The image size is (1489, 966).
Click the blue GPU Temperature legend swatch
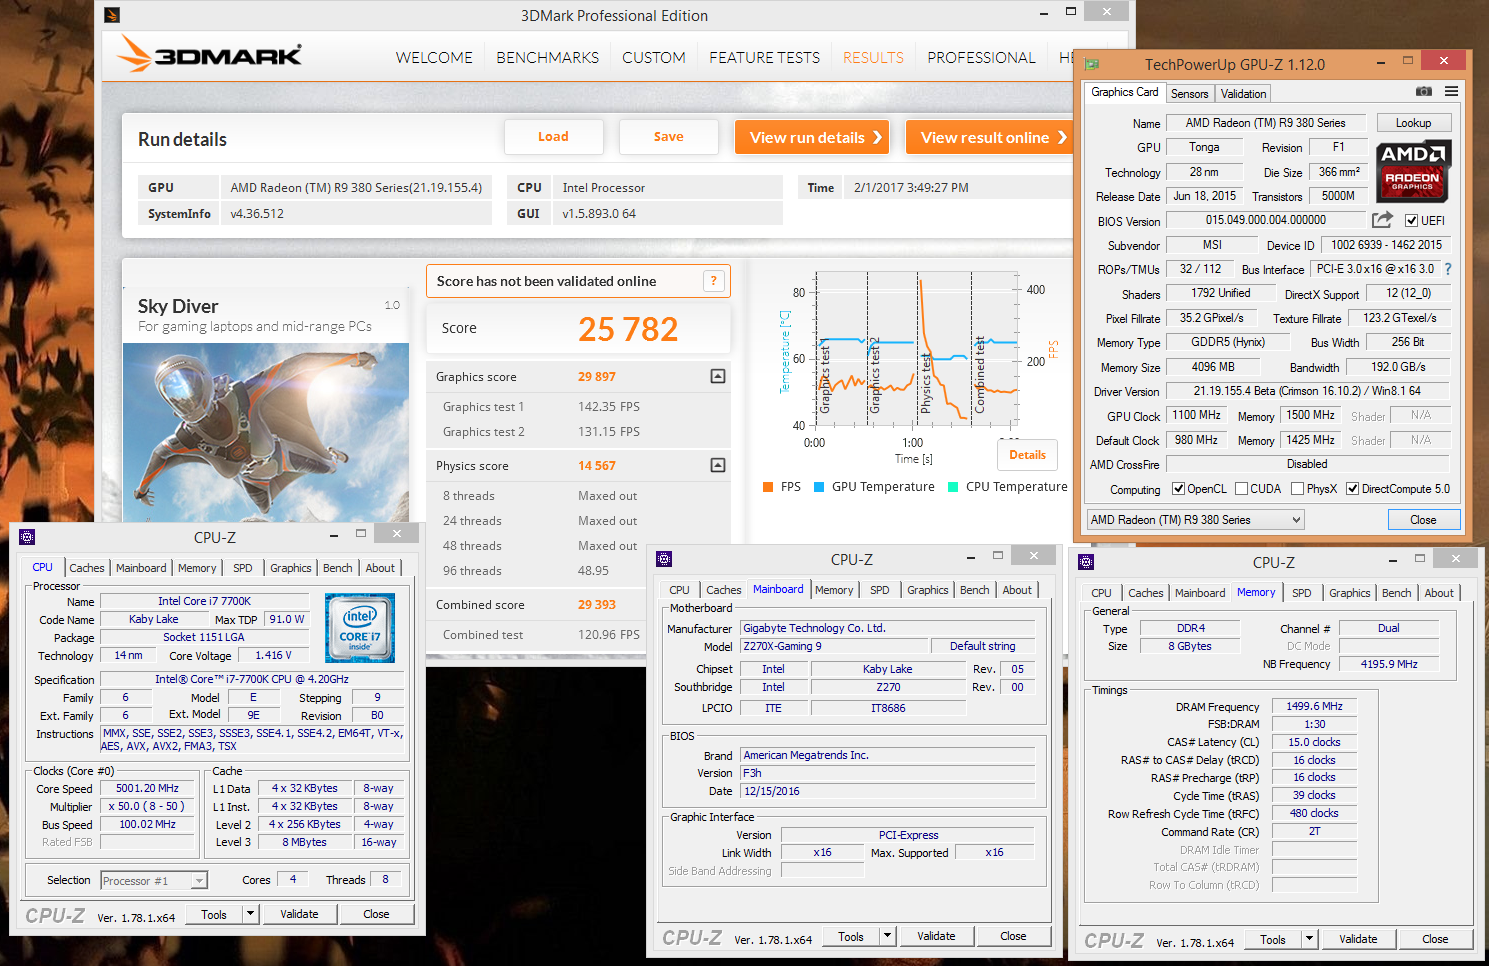tap(819, 487)
